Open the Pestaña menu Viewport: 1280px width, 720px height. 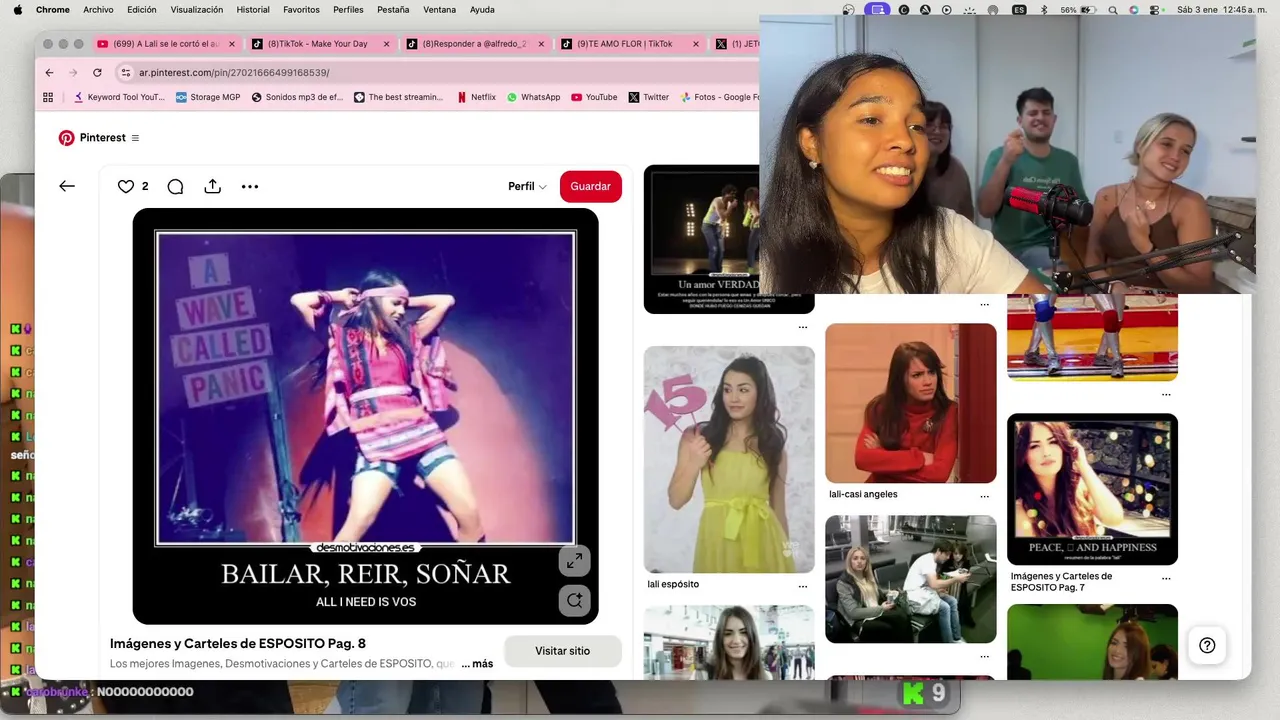tap(393, 10)
